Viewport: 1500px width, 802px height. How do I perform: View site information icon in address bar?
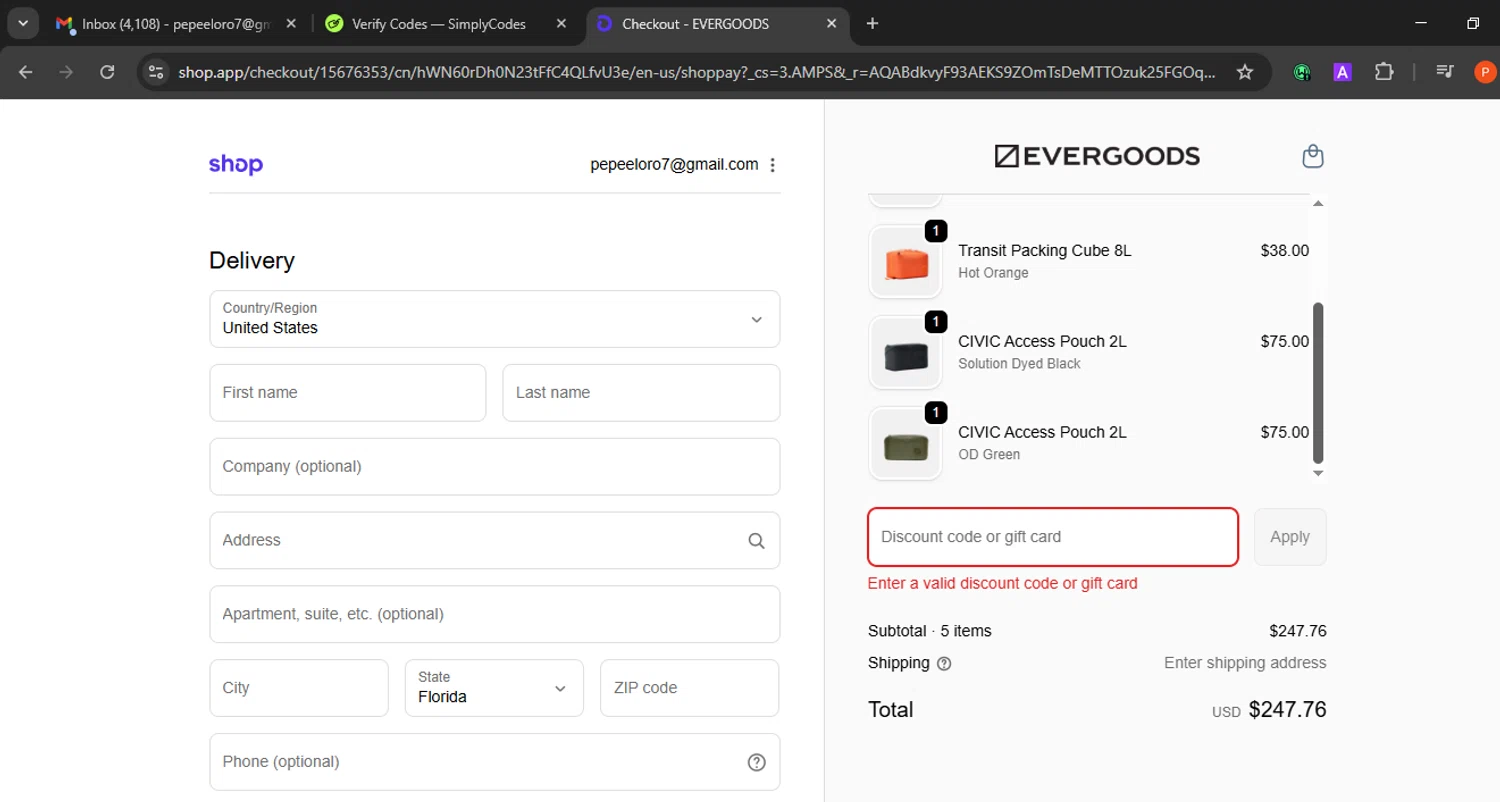[155, 72]
